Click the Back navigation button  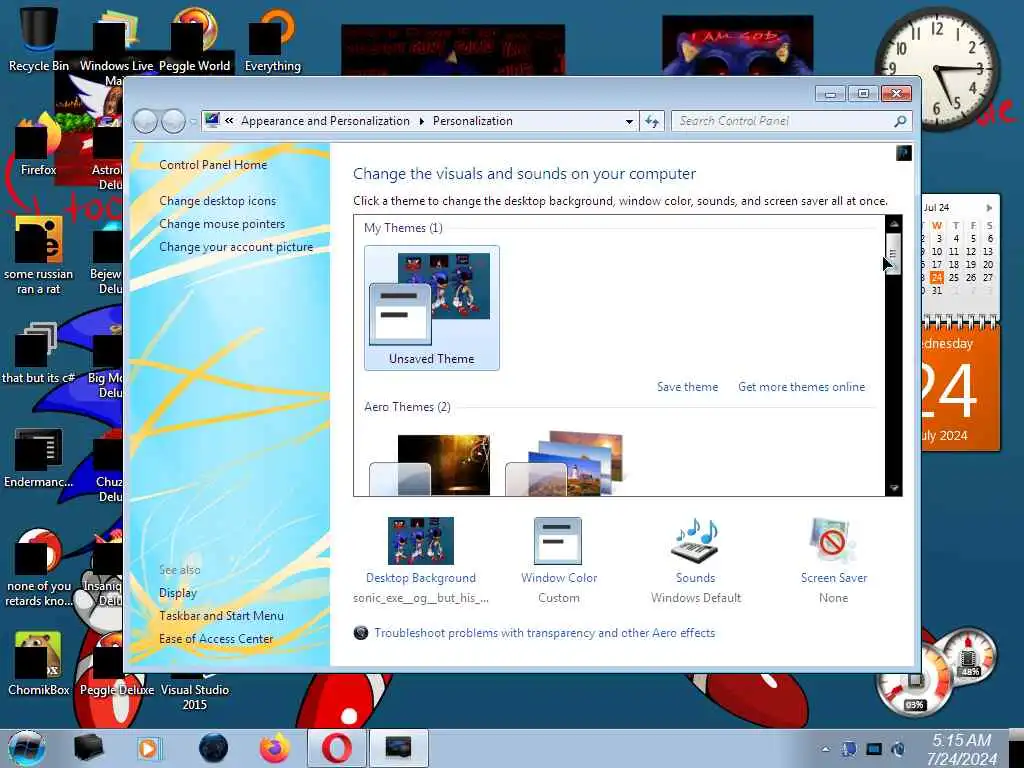click(x=145, y=121)
